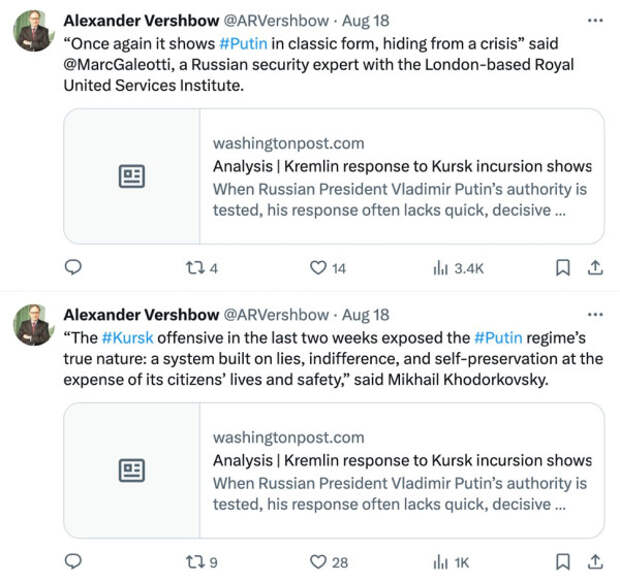Click the #Putin hashtag in the first tweet
This screenshot has width=620, height=583.
pos(243,45)
